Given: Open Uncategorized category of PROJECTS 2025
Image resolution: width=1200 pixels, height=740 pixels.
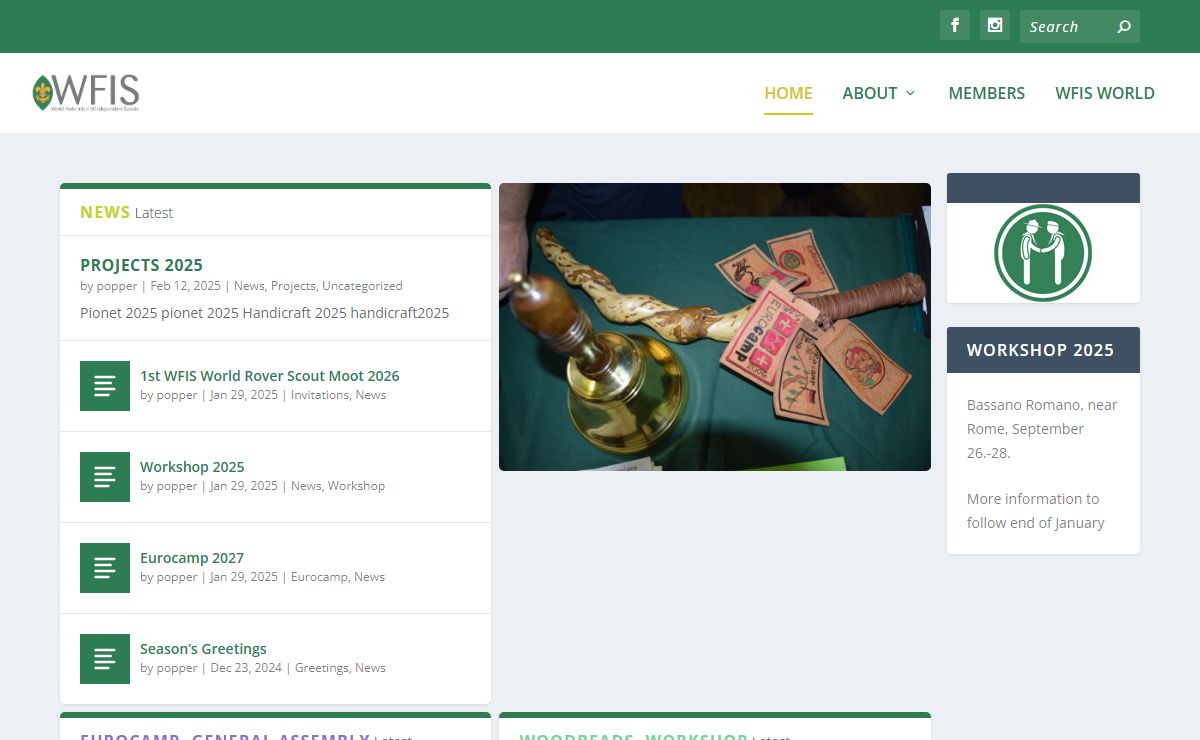Looking at the screenshot, I should point(362,286).
